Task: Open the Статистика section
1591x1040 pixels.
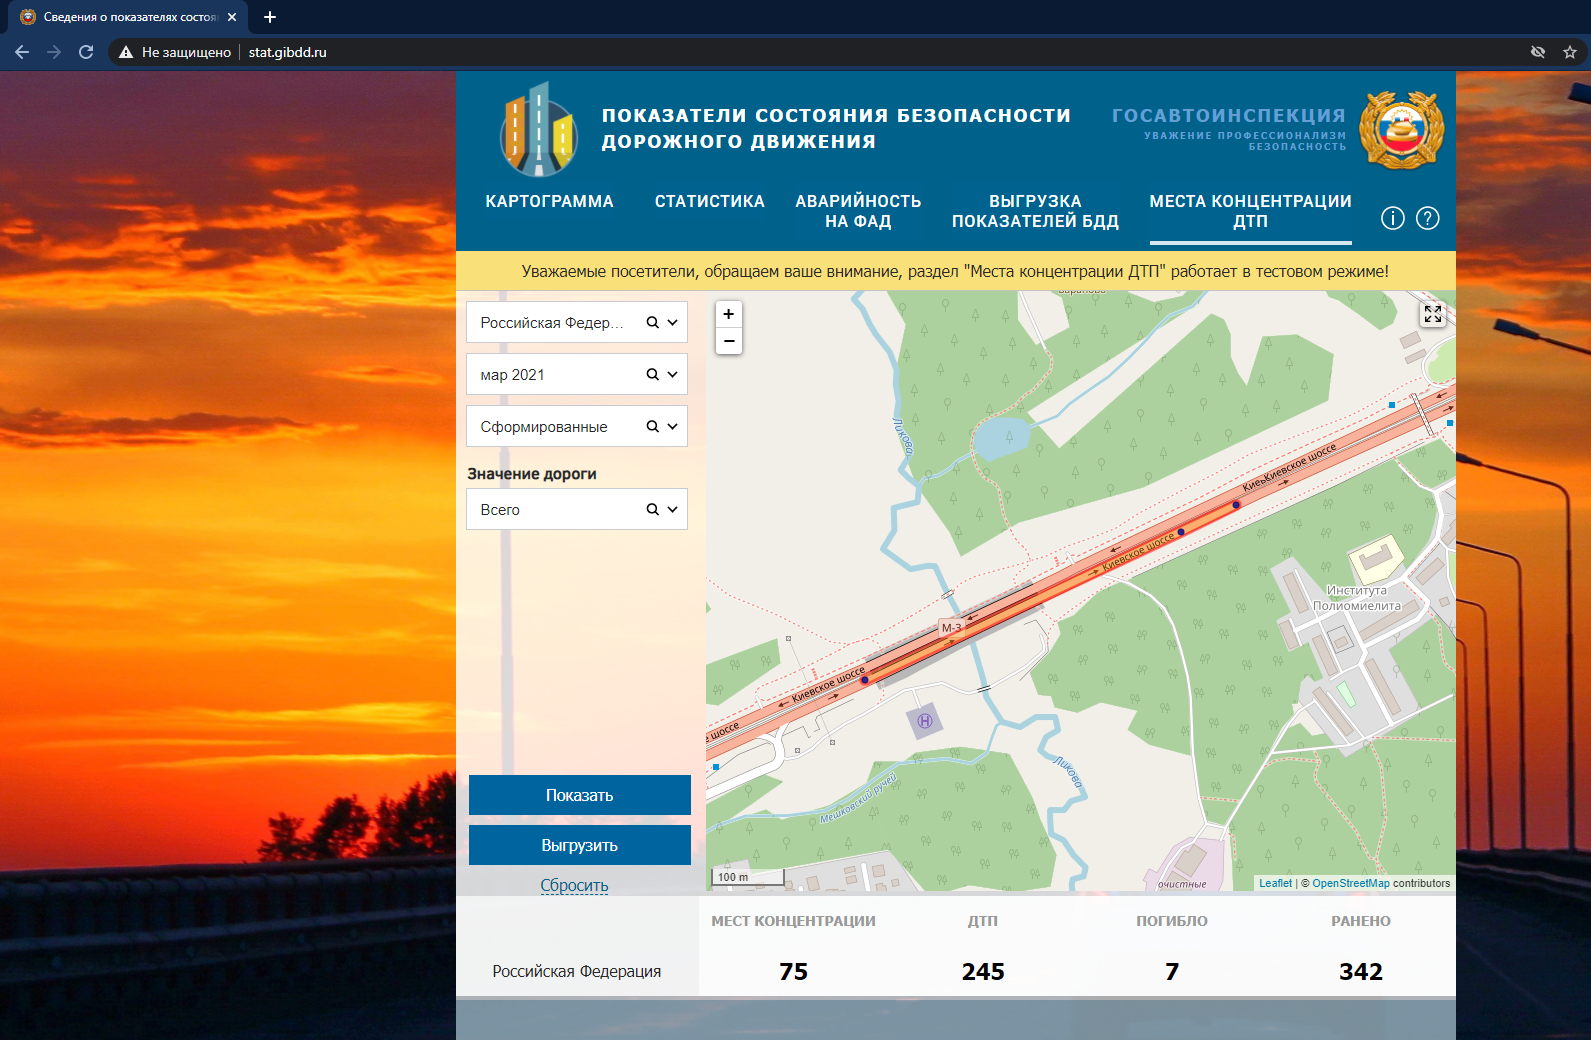Action: (710, 201)
